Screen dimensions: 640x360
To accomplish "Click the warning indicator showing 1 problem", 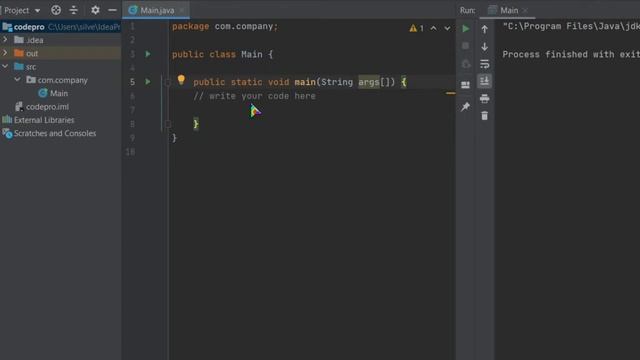I will coord(417,28).
